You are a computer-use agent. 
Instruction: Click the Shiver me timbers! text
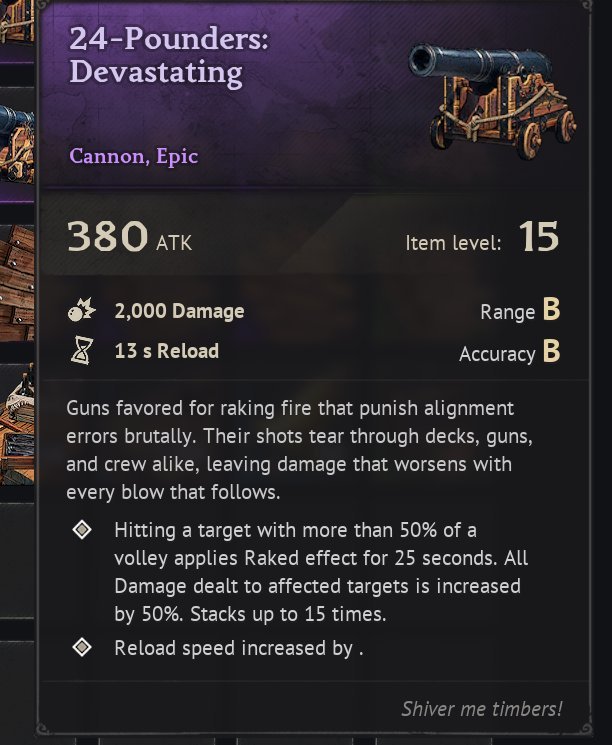pos(482,709)
